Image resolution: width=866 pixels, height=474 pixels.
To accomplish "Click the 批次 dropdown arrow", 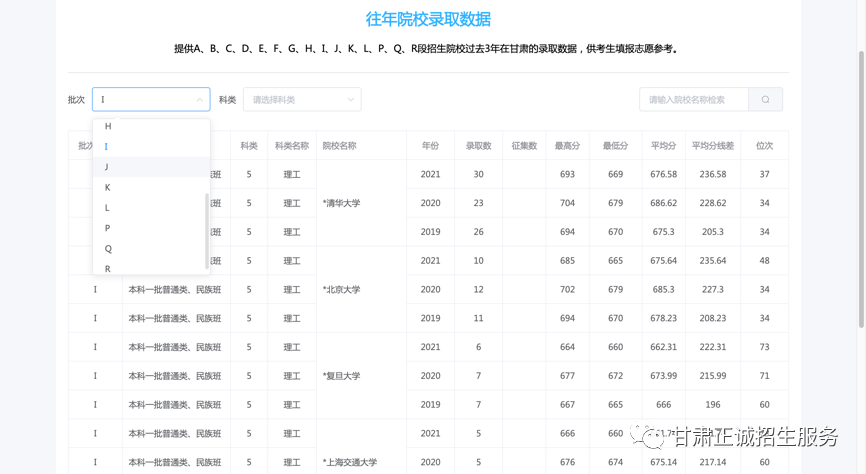I will 200,100.
